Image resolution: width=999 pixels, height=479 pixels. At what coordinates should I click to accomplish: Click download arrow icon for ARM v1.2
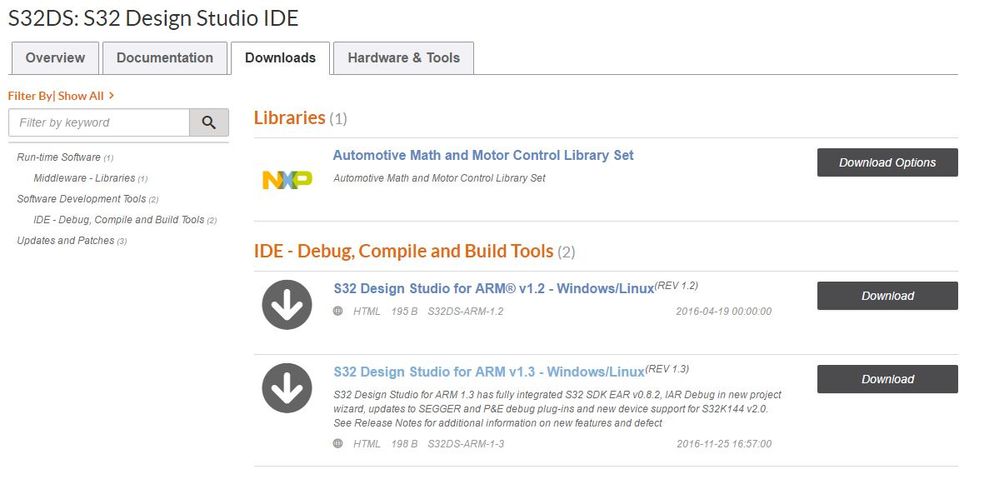287,304
